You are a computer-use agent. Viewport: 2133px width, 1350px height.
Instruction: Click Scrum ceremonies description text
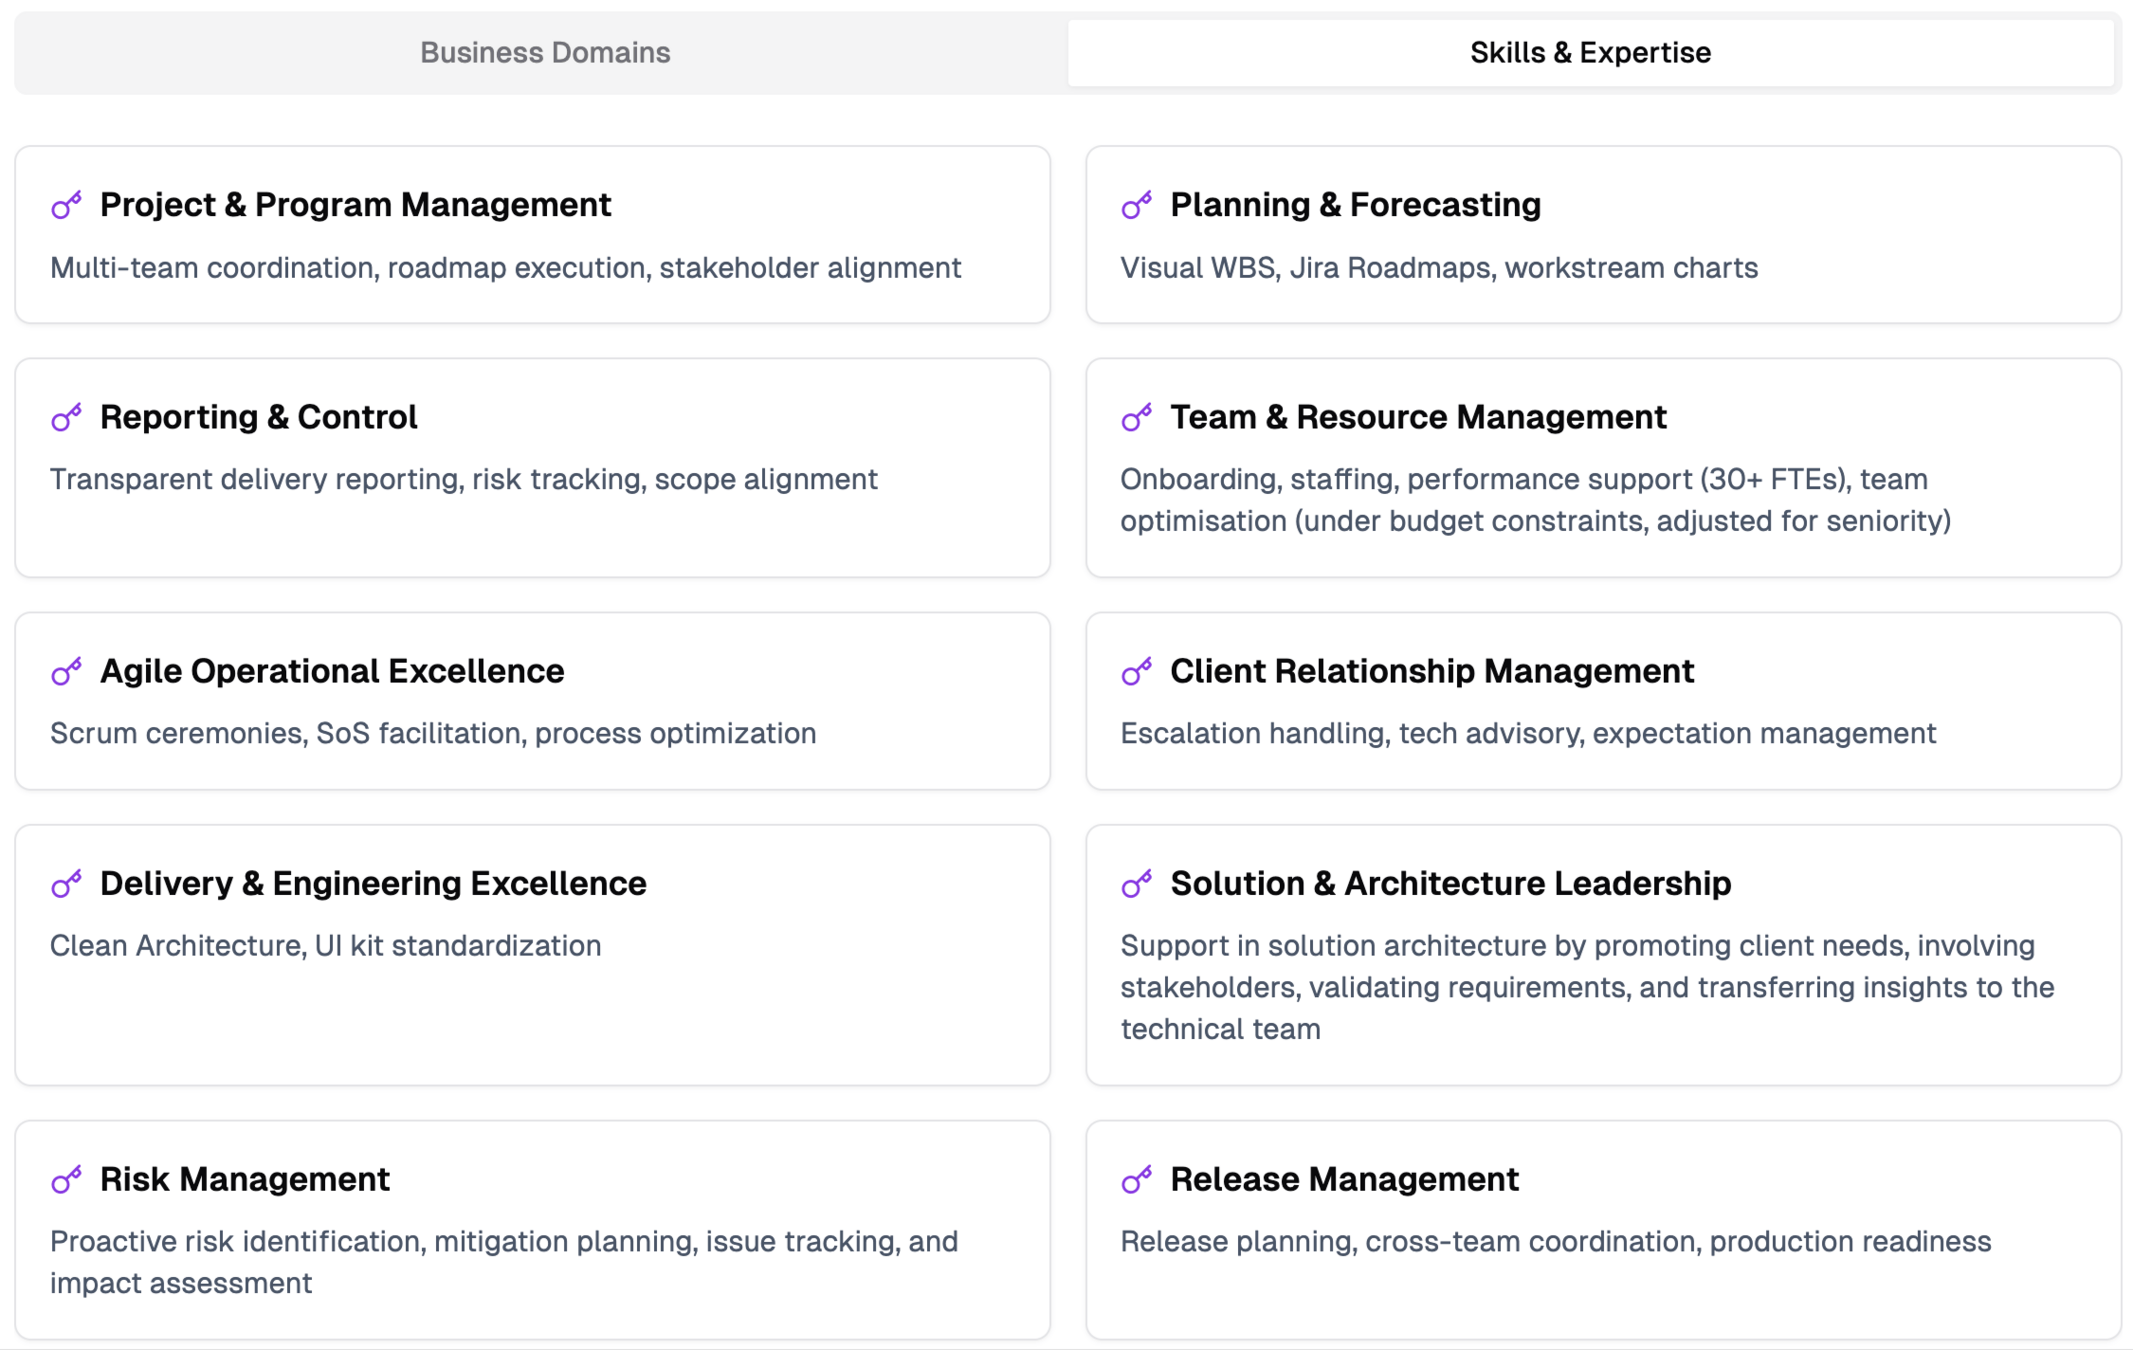pyautogui.click(x=433, y=733)
